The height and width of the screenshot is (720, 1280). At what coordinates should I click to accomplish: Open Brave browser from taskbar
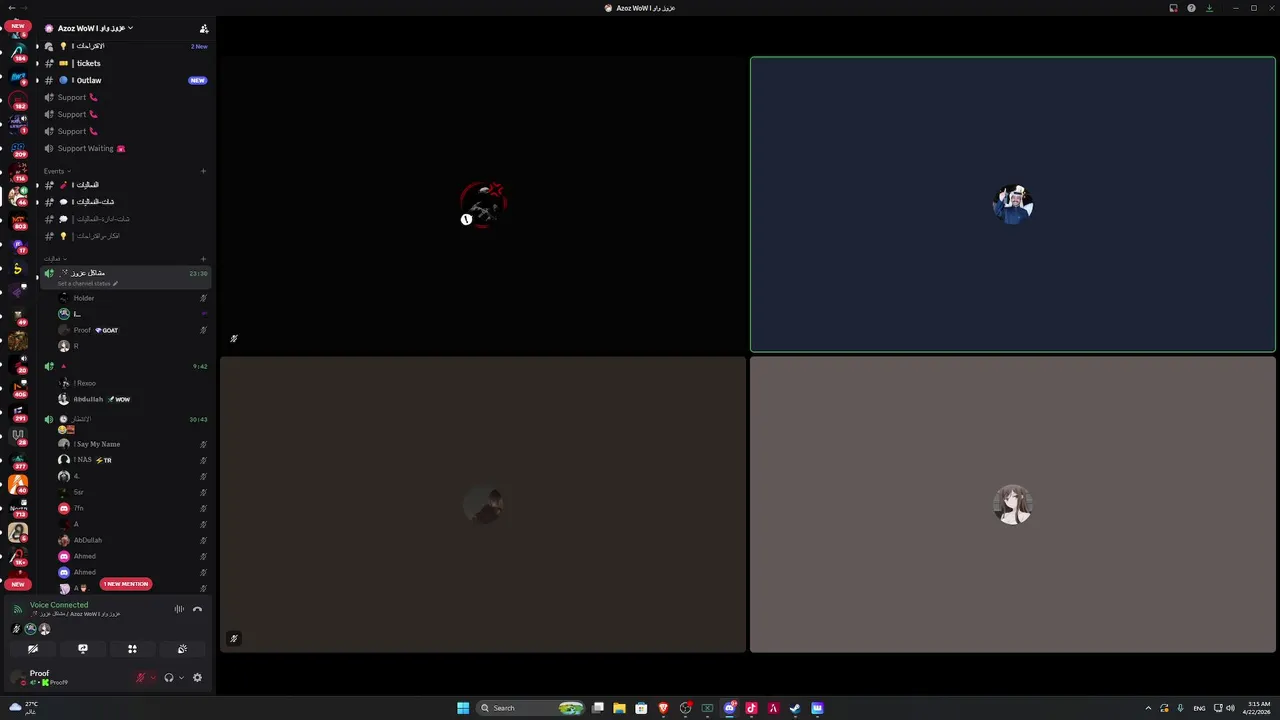(x=663, y=708)
